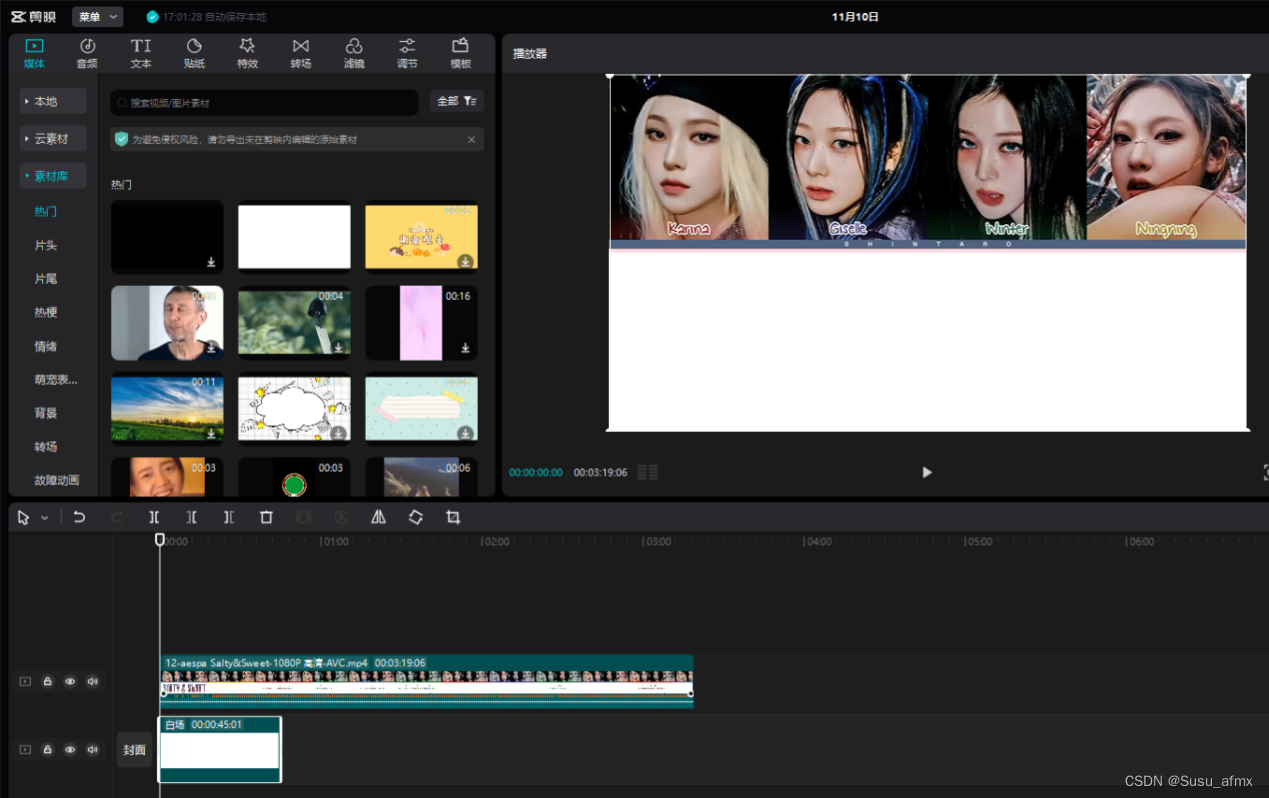The height and width of the screenshot is (798, 1269).
Task: Select the 片尾 outro category
Action: coord(45,278)
